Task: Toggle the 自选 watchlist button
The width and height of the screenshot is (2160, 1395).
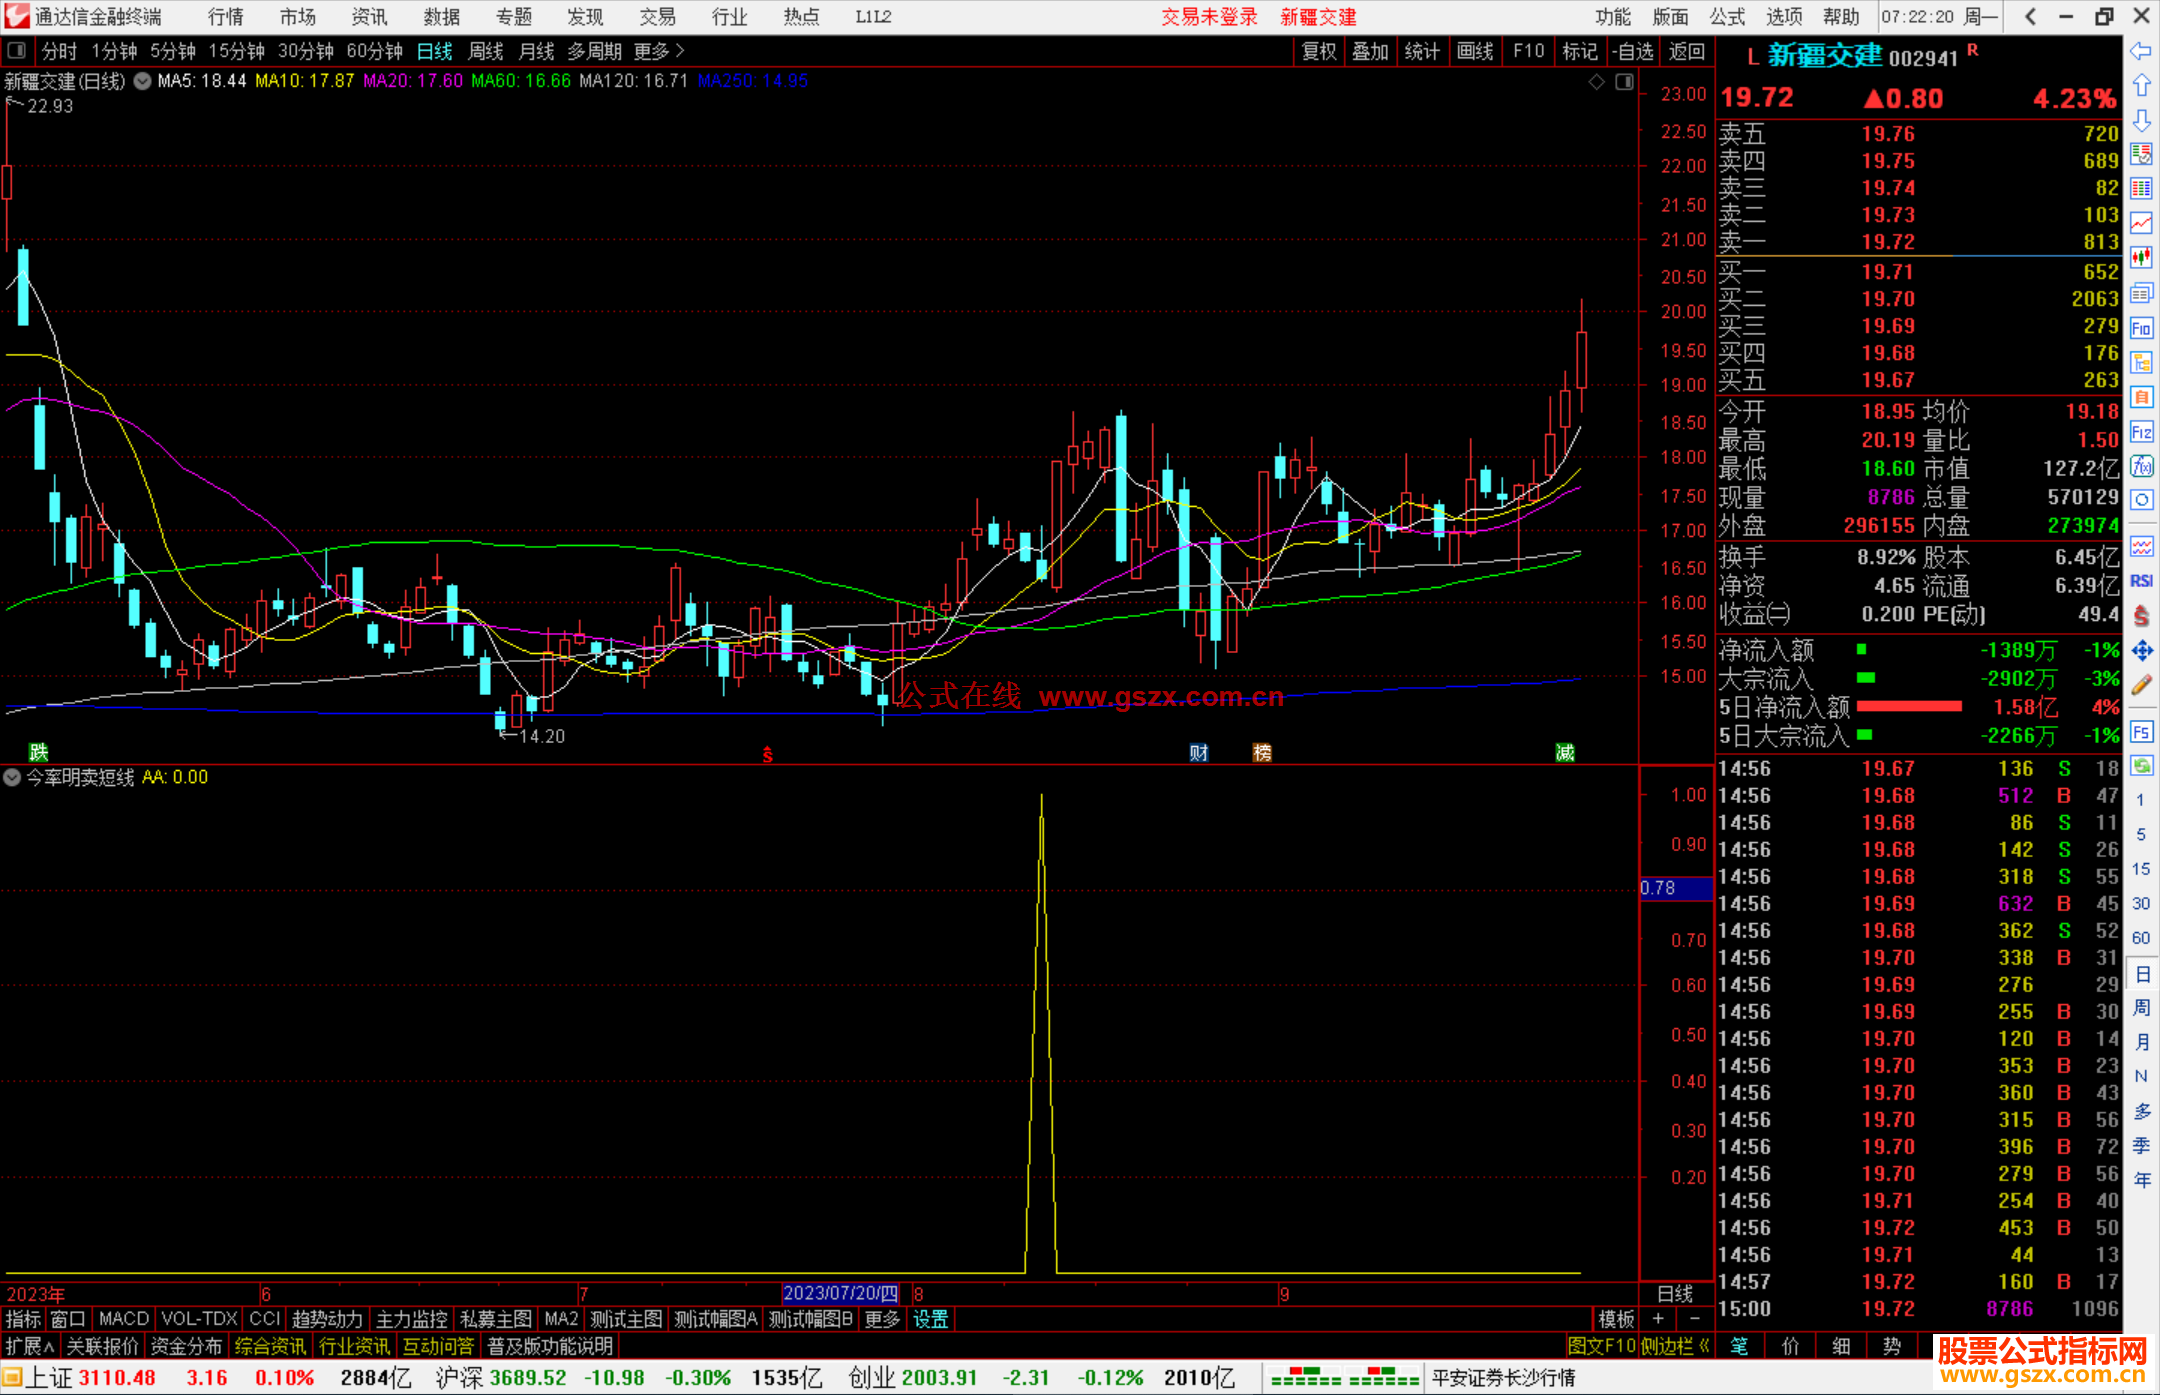Action: click(1632, 51)
